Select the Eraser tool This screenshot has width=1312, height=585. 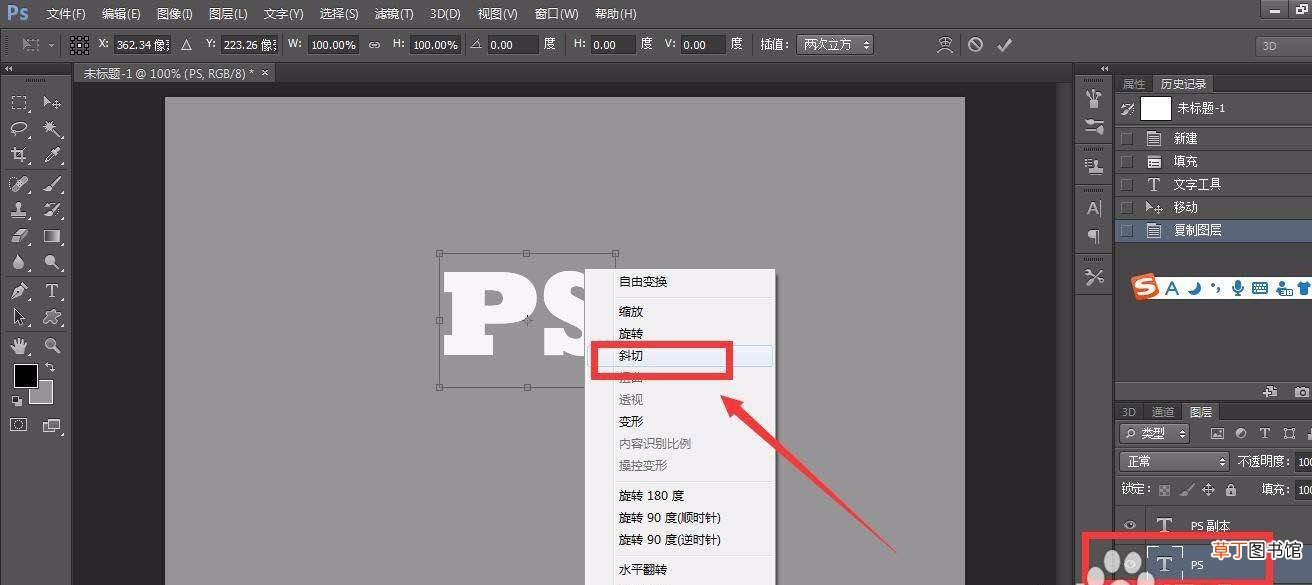coord(19,236)
